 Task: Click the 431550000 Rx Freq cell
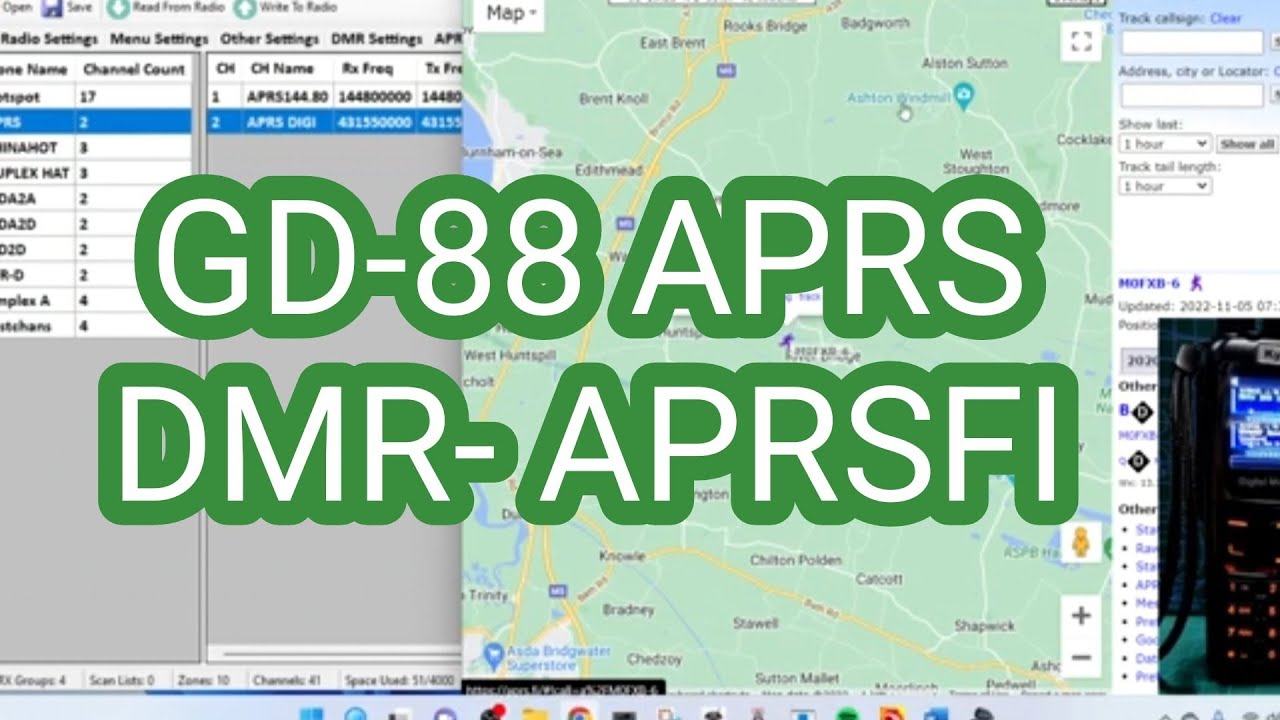pyautogui.click(x=374, y=122)
